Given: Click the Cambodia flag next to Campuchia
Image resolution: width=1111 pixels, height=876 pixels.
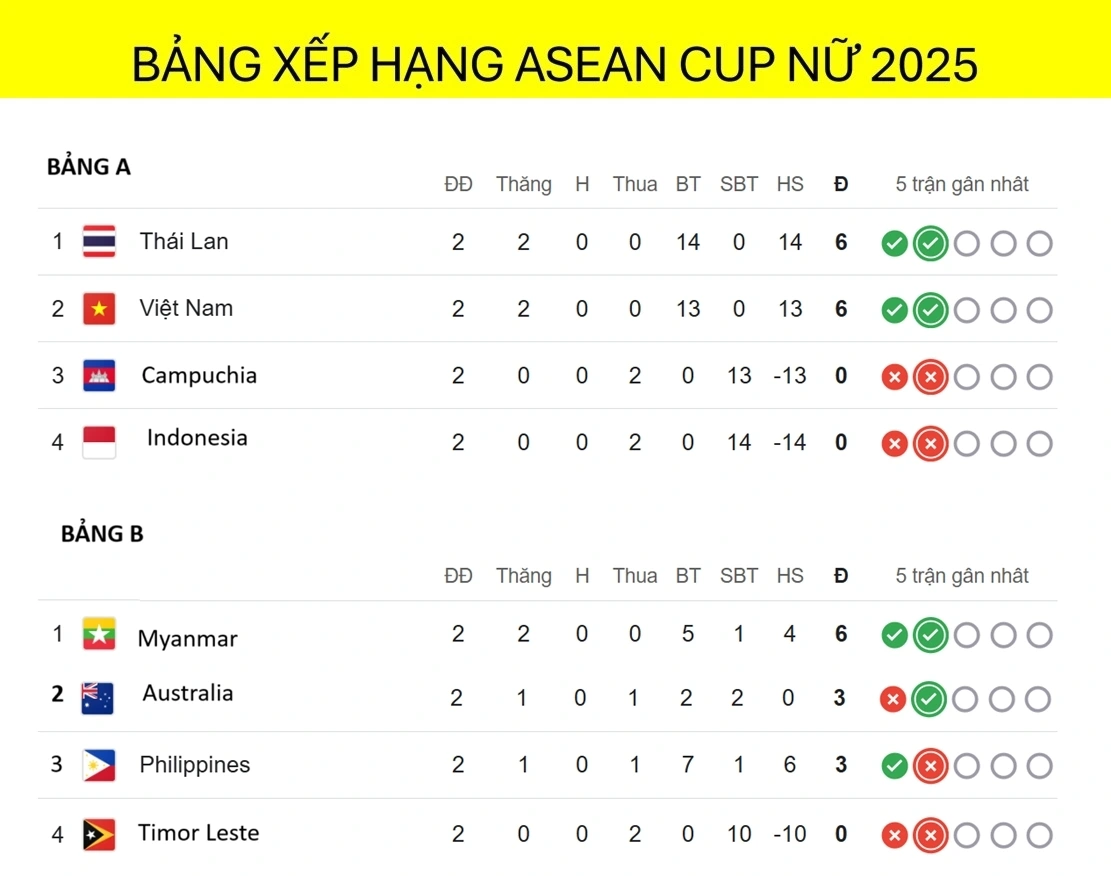Looking at the screenshot, I should coord(99,376).
